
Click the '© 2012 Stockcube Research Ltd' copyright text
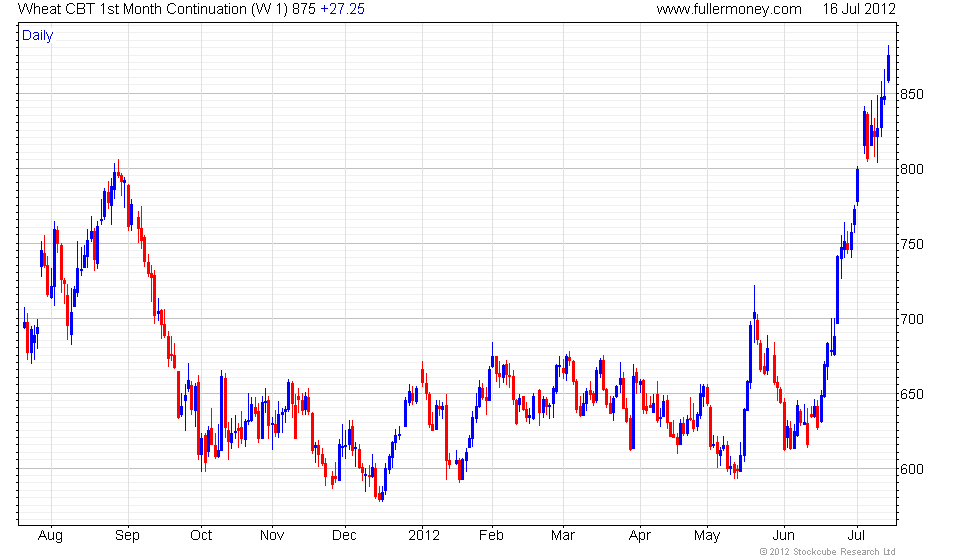point(828,552)
